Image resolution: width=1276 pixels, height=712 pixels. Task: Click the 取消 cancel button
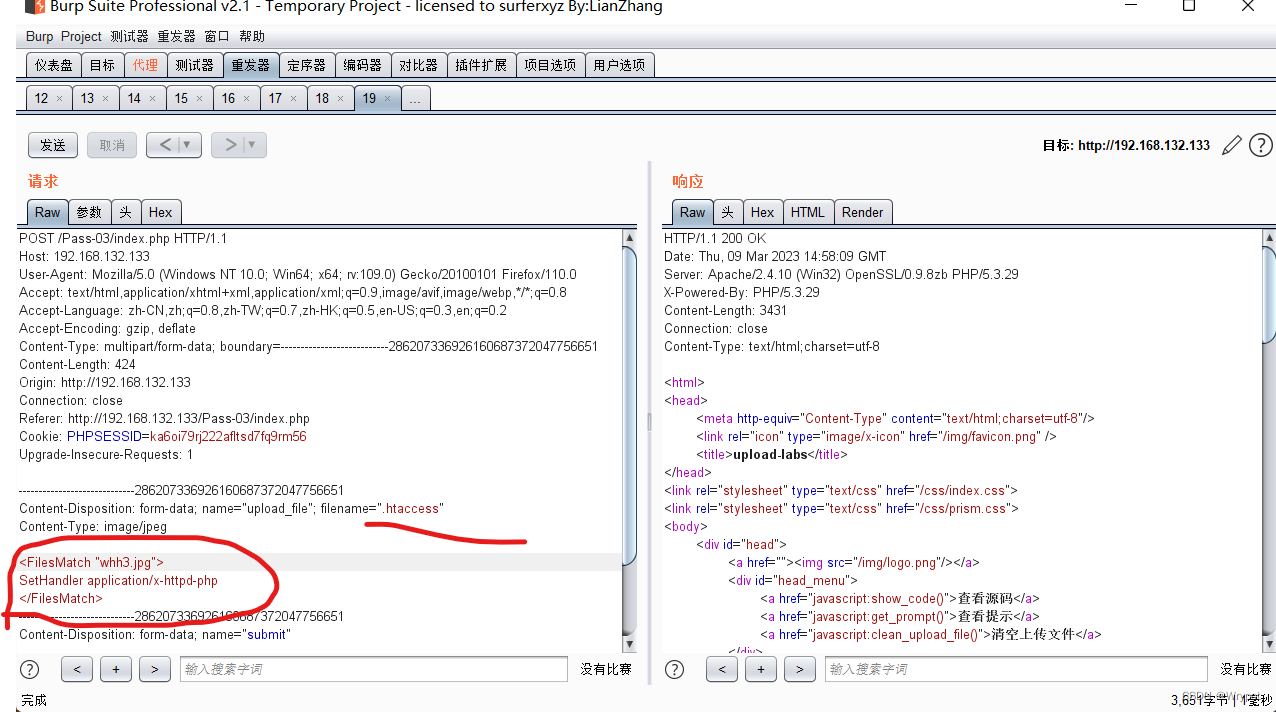[x=112, y=145]
